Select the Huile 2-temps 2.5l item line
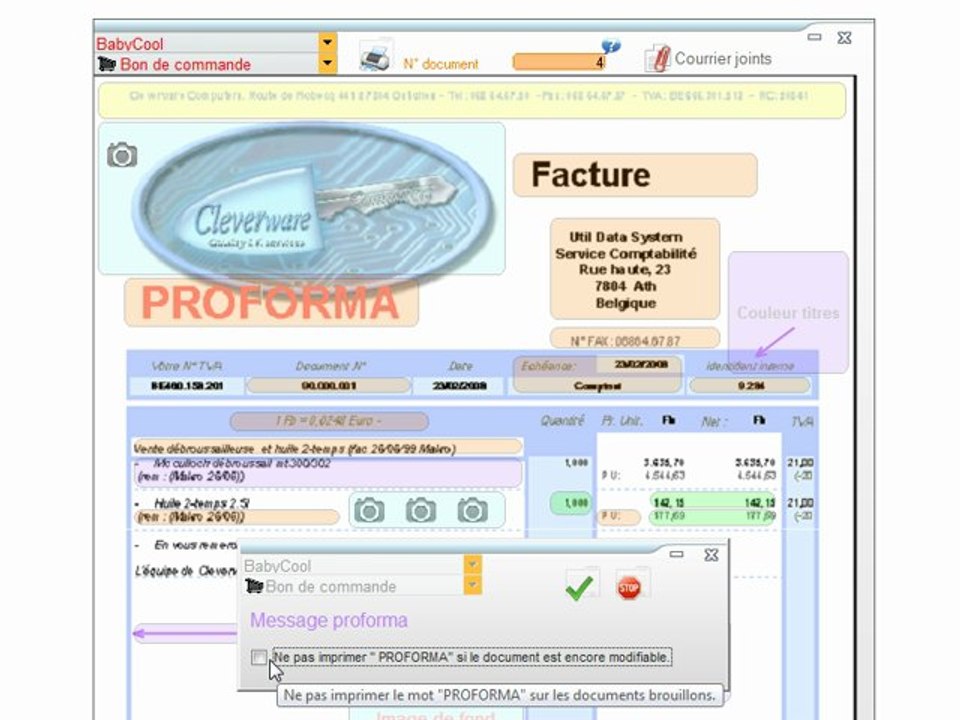 click(x=202, y=503)
